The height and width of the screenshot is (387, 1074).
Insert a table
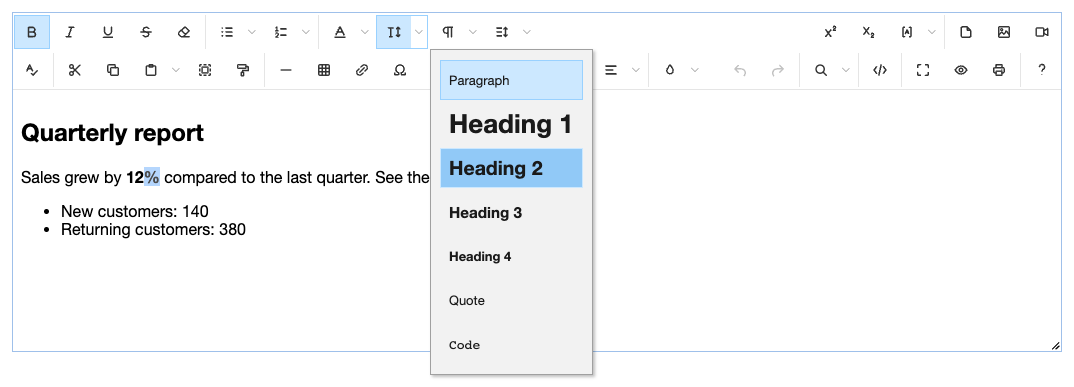pyautogui.click(x=324, y=70)
